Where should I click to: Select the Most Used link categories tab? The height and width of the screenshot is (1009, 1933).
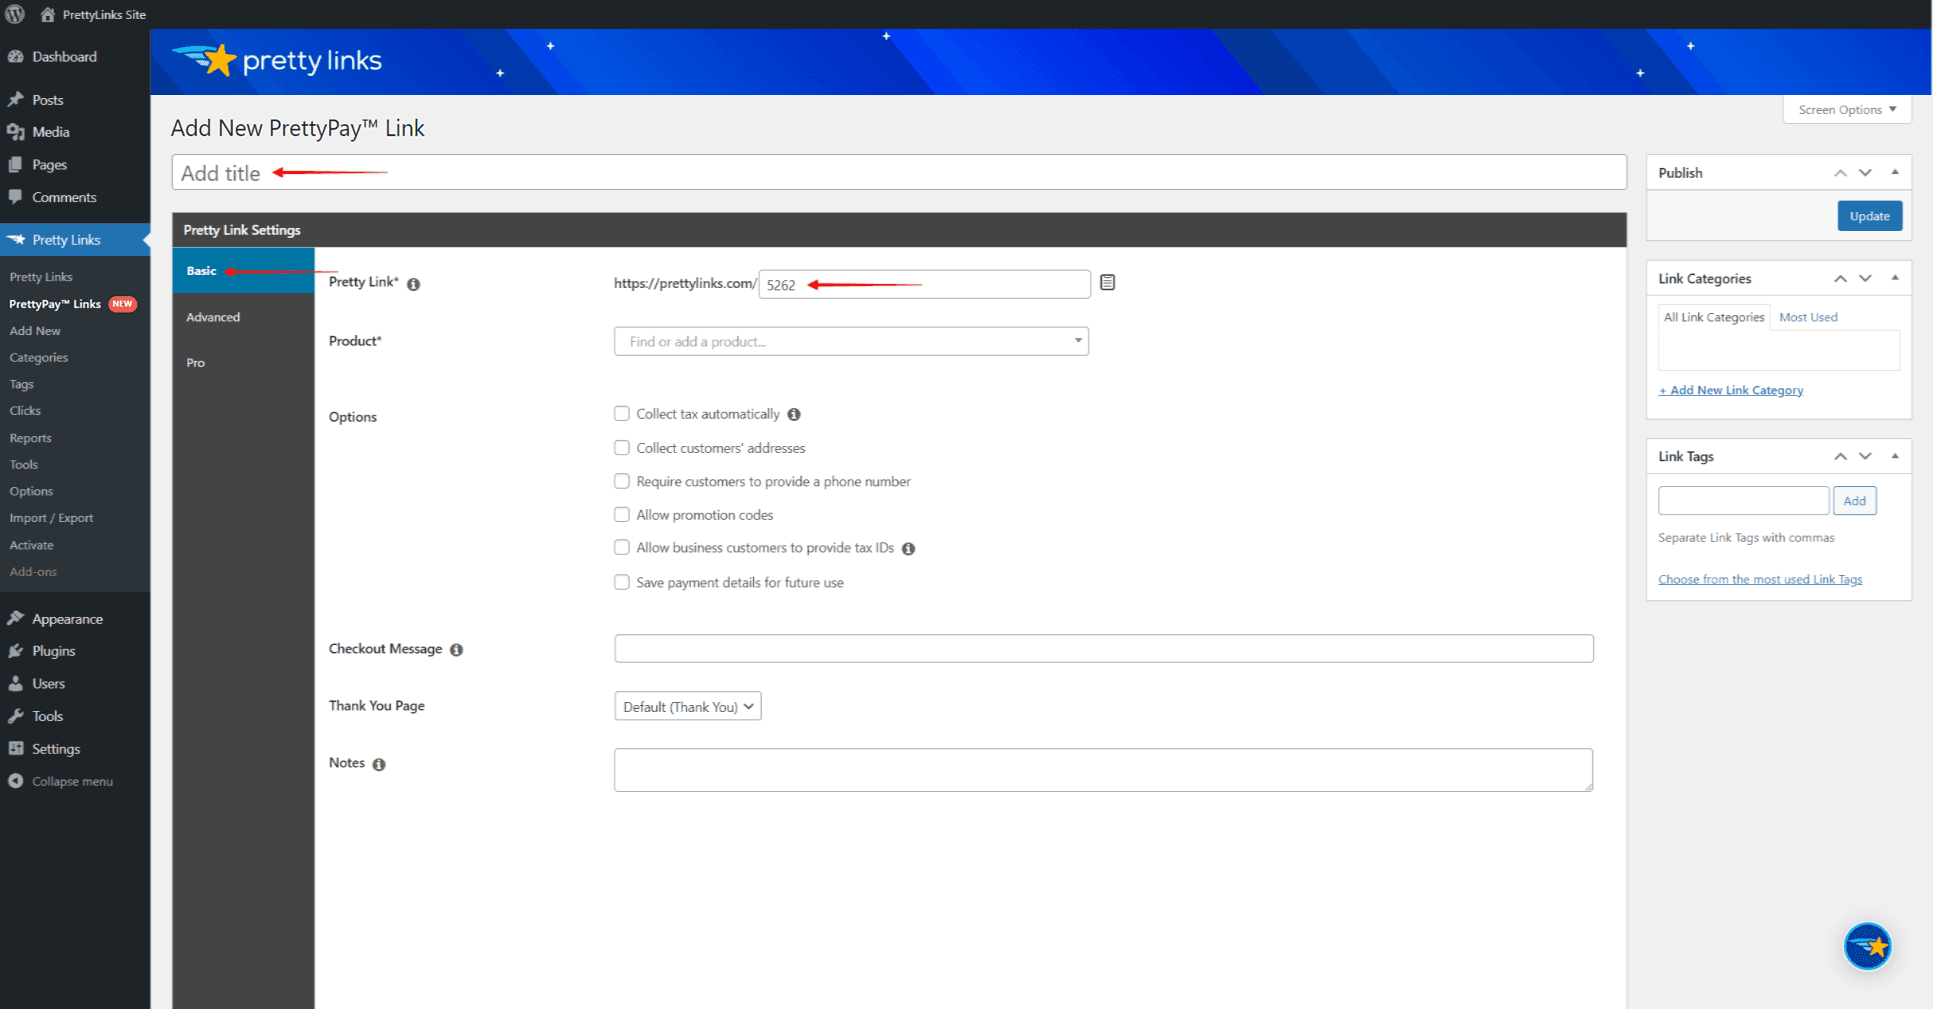point(1807,316)
